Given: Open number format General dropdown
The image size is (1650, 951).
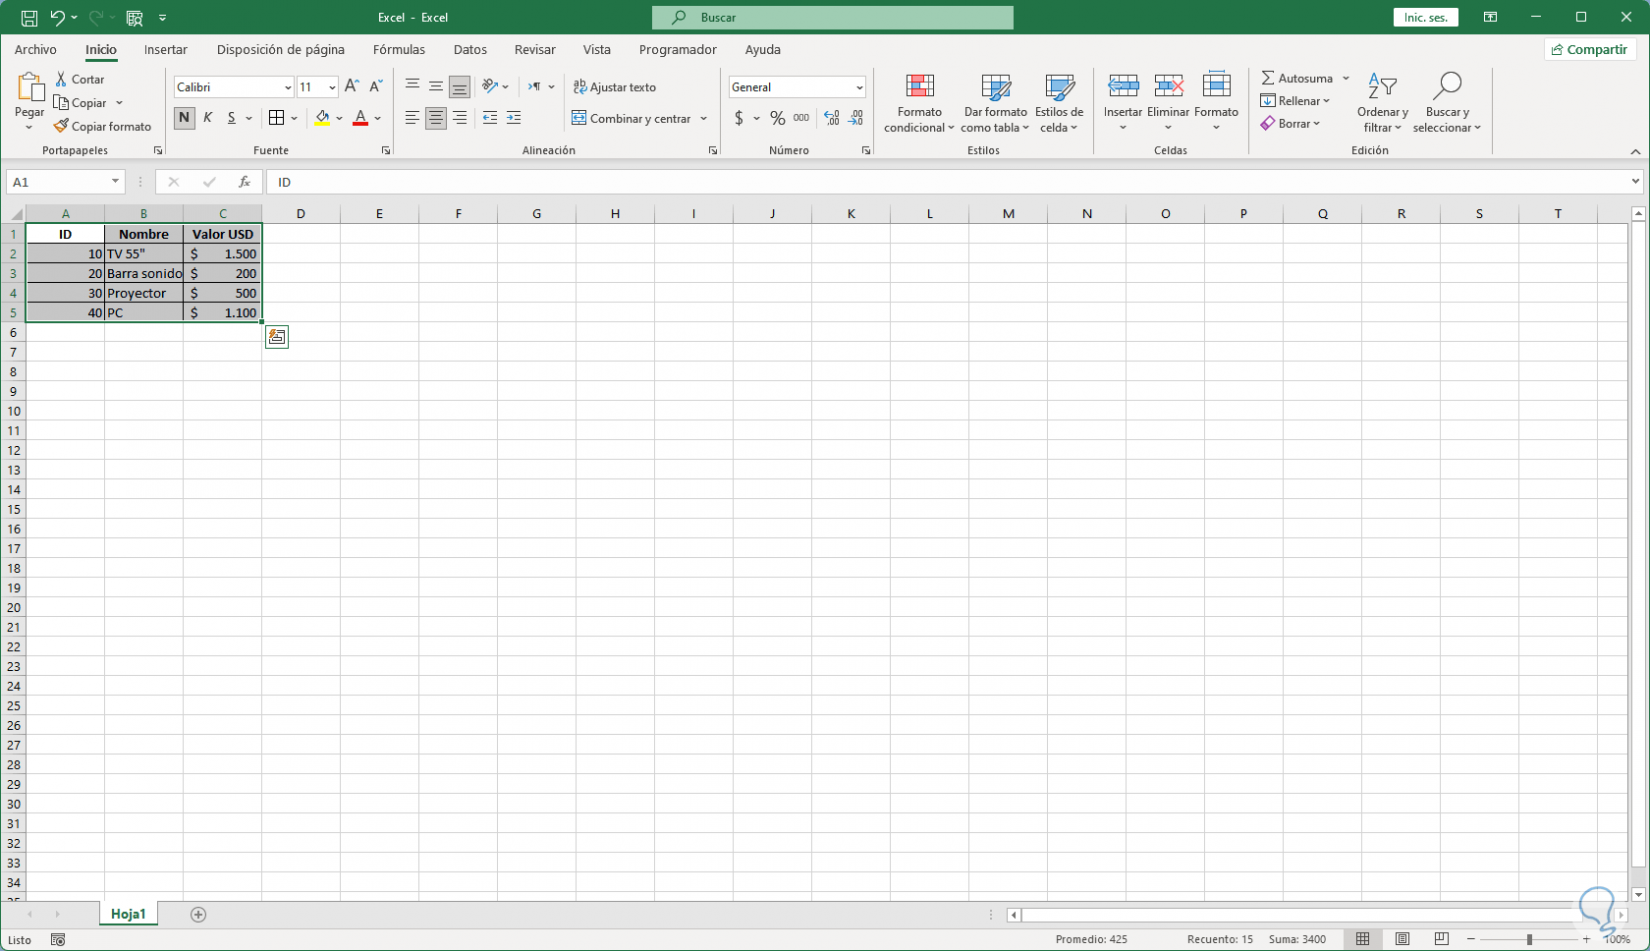Looking at the screenshot, I should 858,88.
